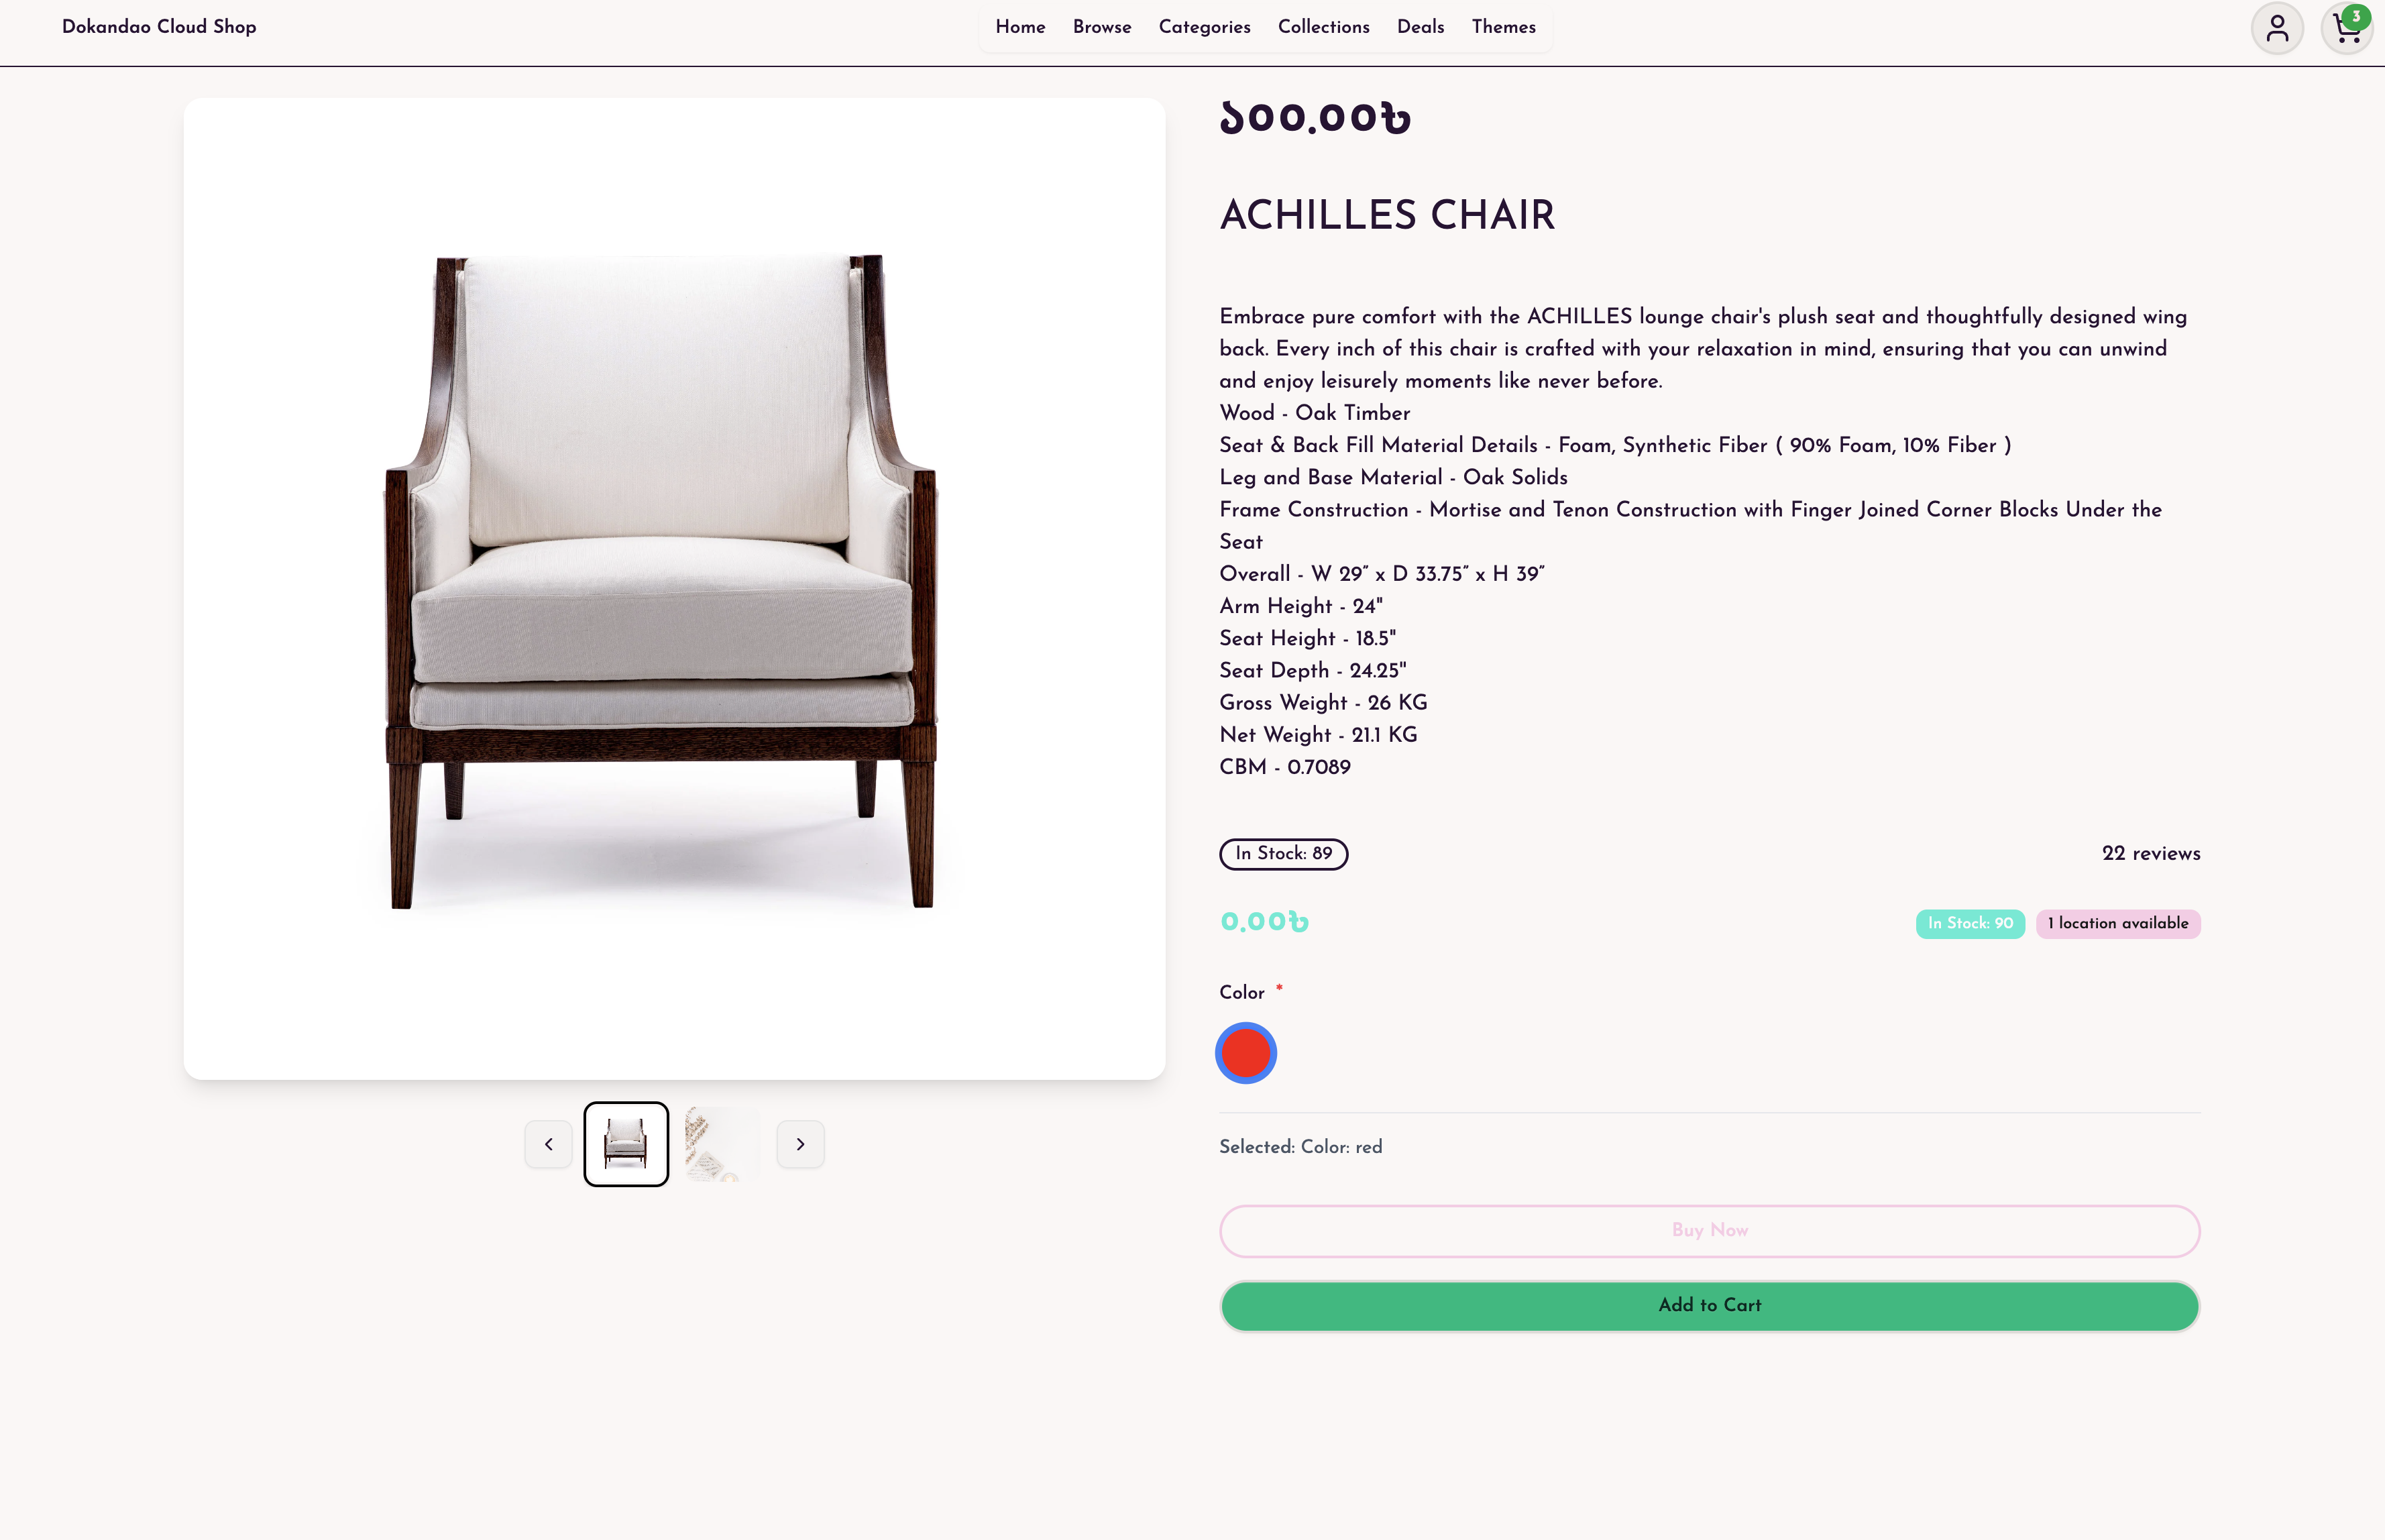
Task: Select the red color swatch
Action: click(1245, 1053)
